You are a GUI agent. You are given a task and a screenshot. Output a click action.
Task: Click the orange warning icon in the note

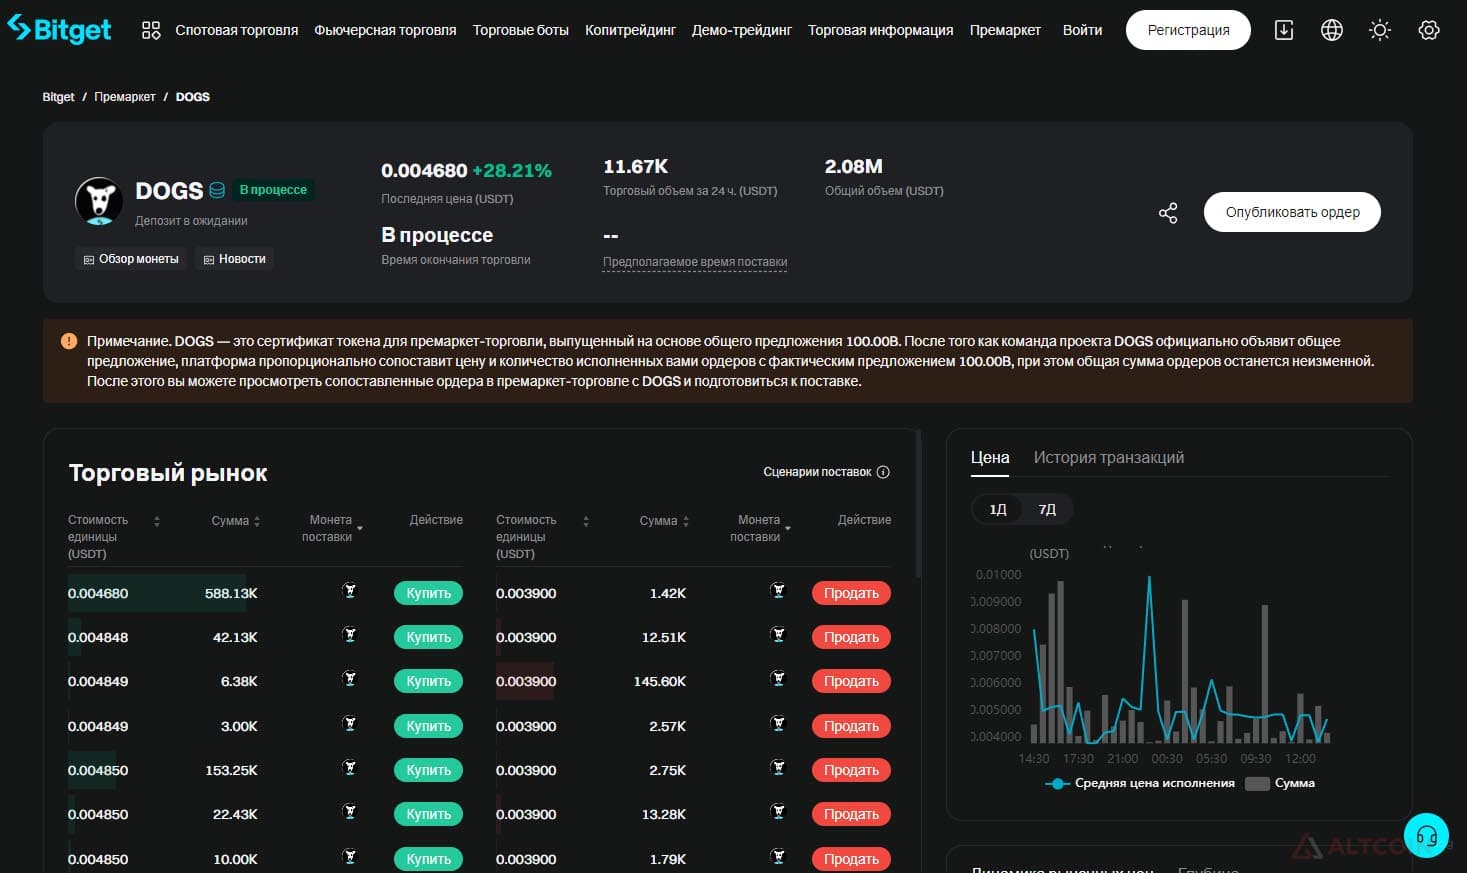click(x=69, y=341)
